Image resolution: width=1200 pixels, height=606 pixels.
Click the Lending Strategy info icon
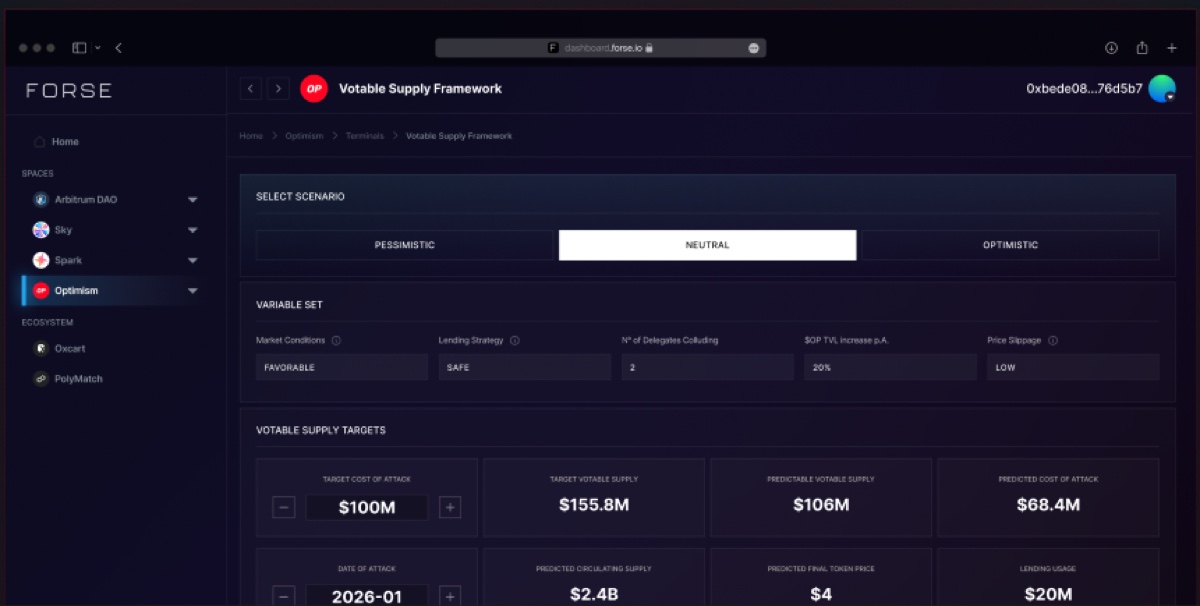pyautogui.click(x=515, y=341)
